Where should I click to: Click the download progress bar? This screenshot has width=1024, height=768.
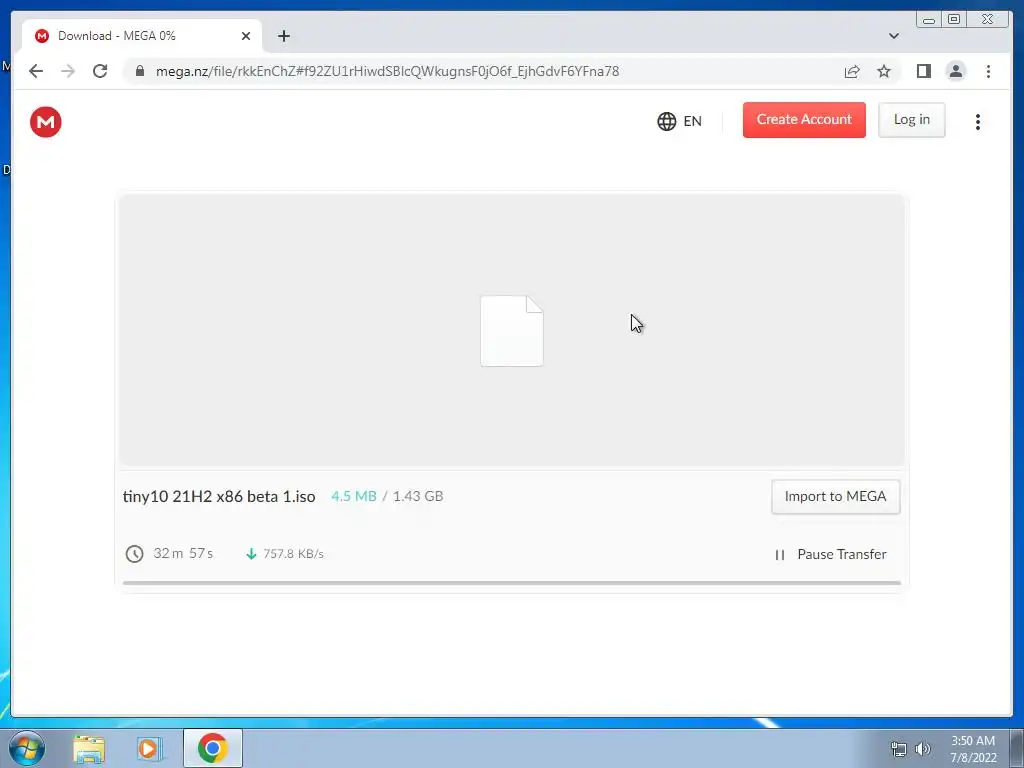pos(511,583)
